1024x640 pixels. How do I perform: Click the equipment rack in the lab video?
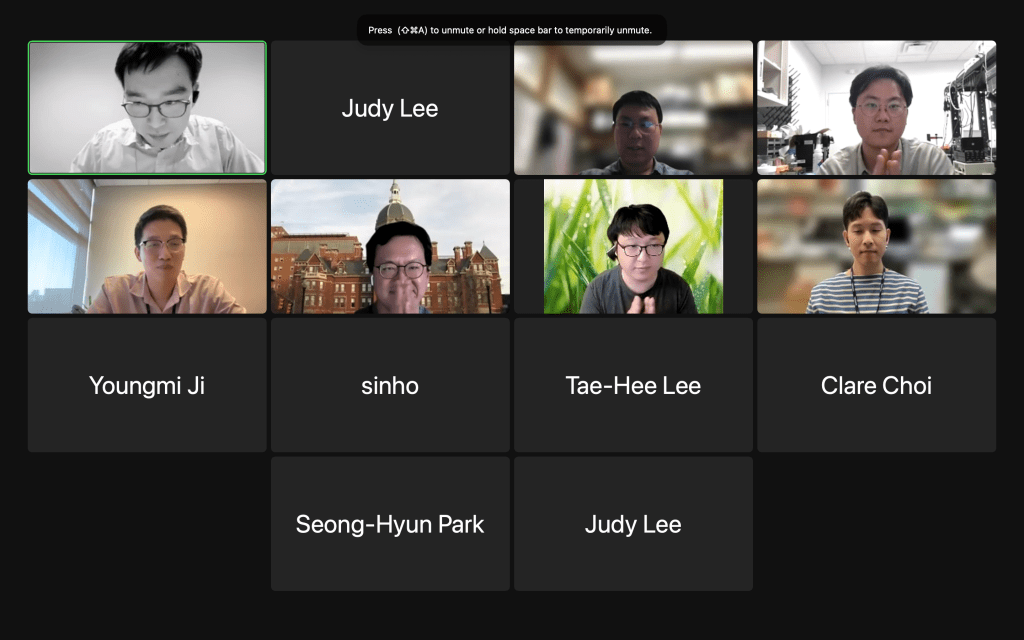pyautogui.click(x=970, y=111)
